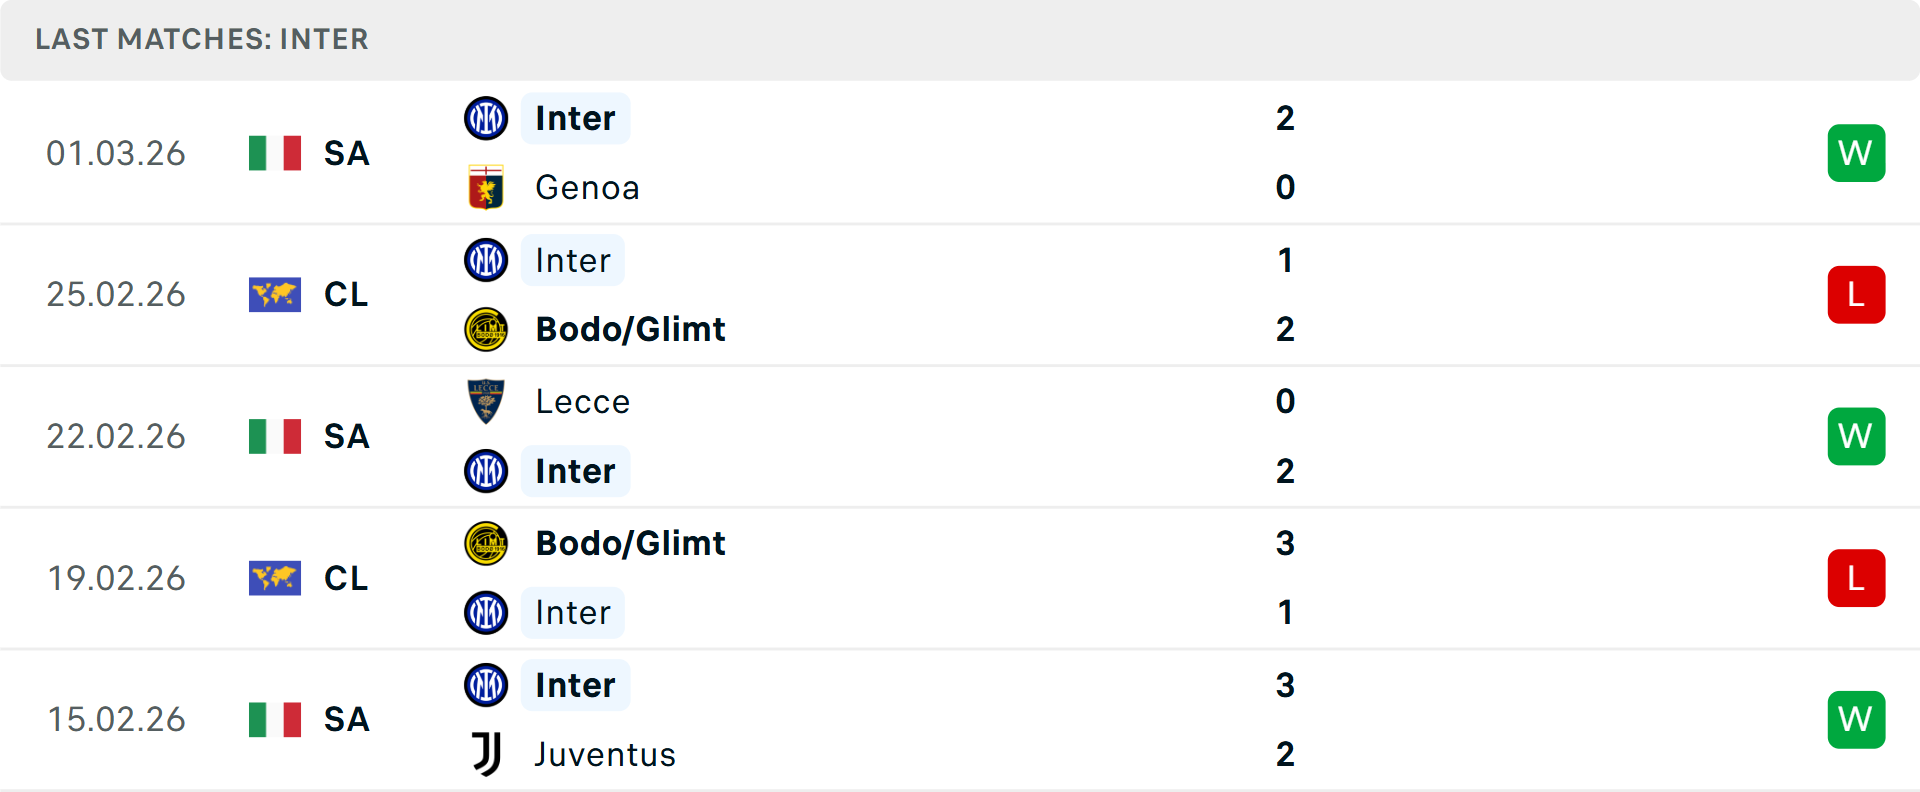This screenshot has height=792, width=1920.
Task: Select the CL competition label for 19.02.26
Action: click(x=346, y=578)
